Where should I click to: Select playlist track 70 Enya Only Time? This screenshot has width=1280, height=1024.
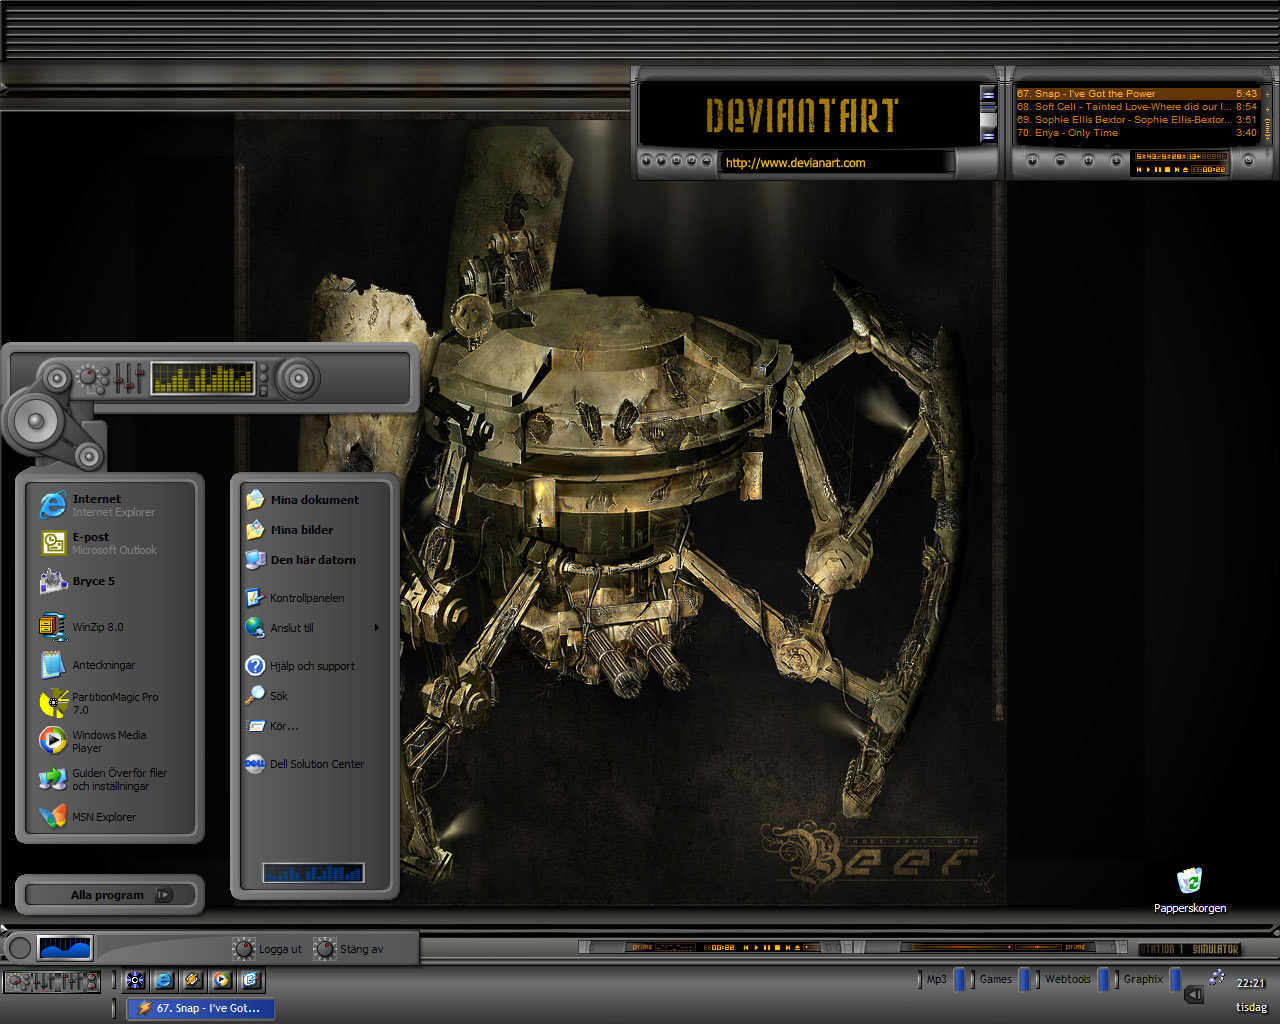(1137, 133)
